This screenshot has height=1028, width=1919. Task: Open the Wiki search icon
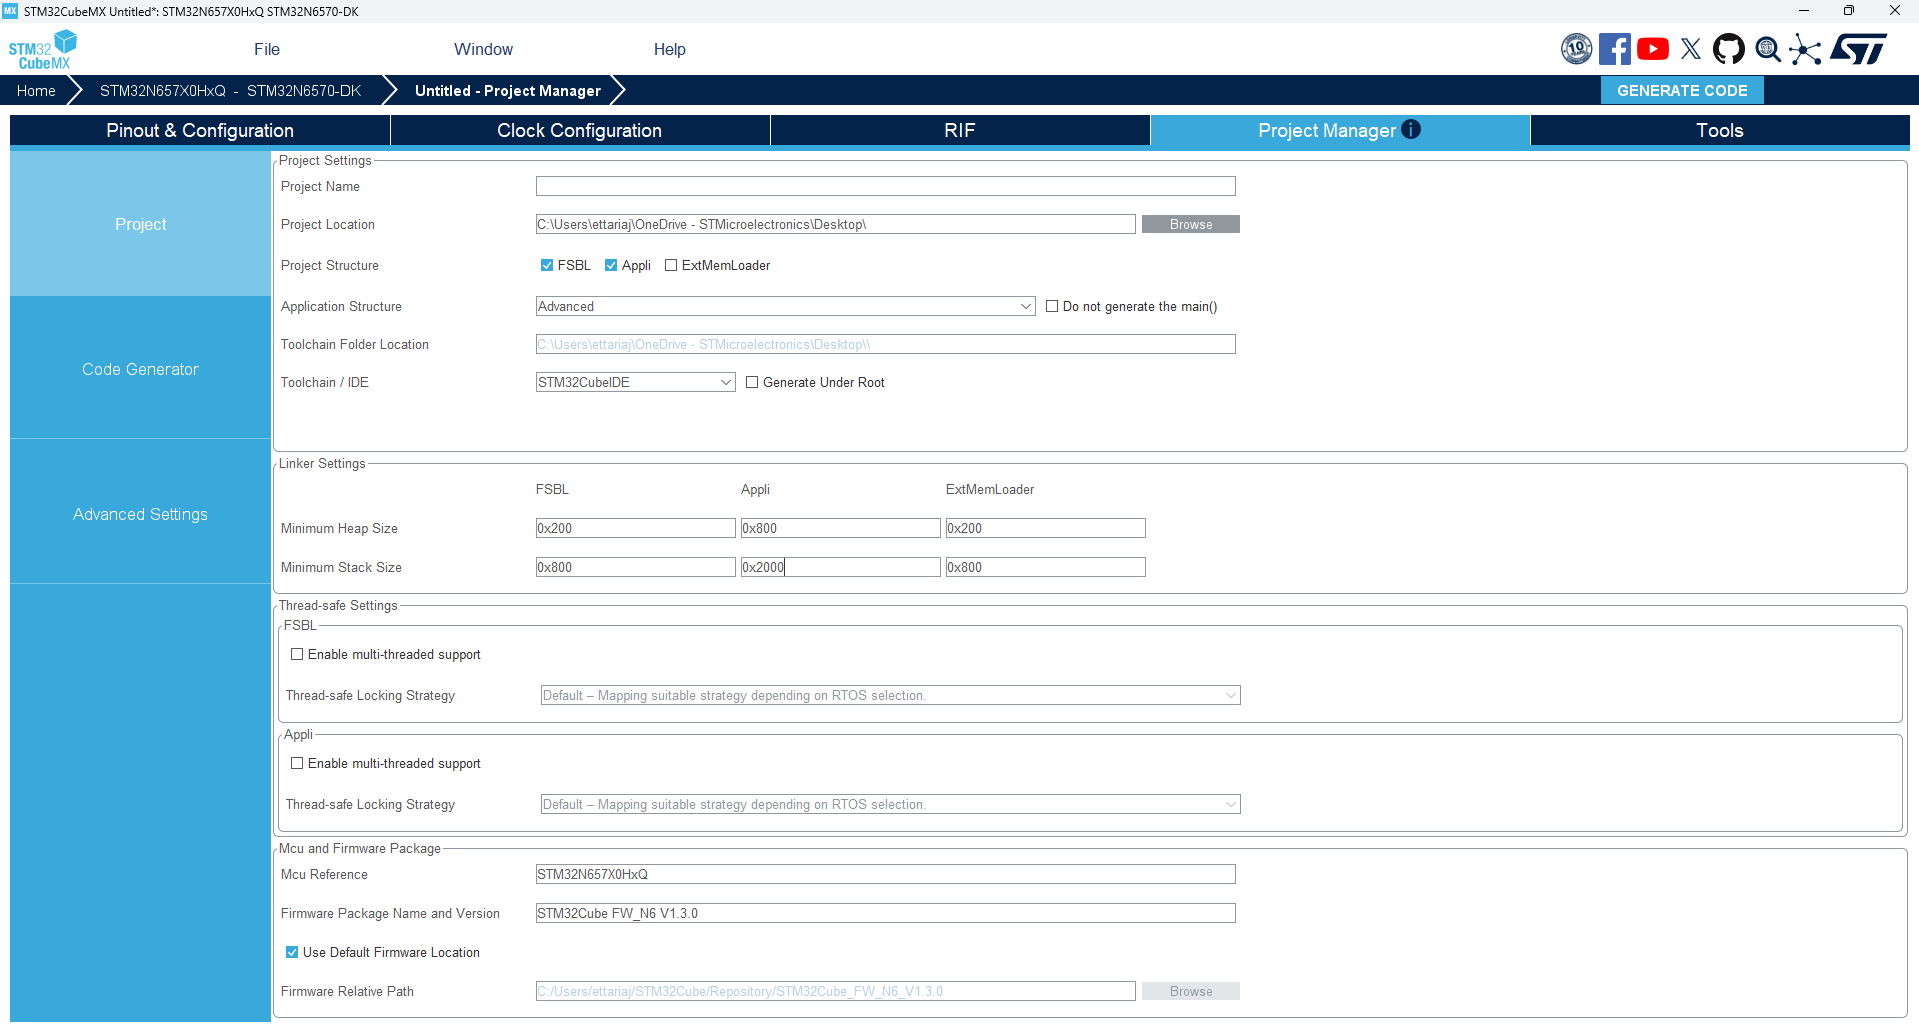point(1768,49)
